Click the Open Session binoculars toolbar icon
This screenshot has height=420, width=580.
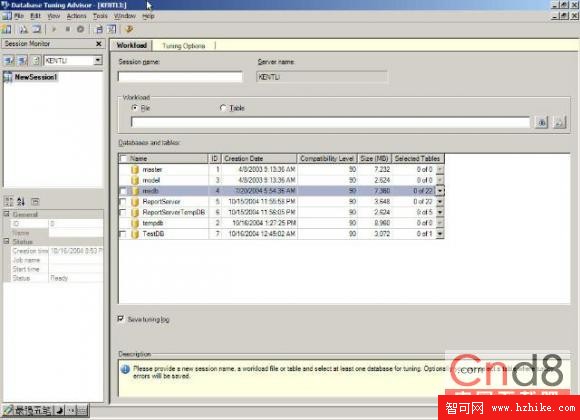point(23,29)
